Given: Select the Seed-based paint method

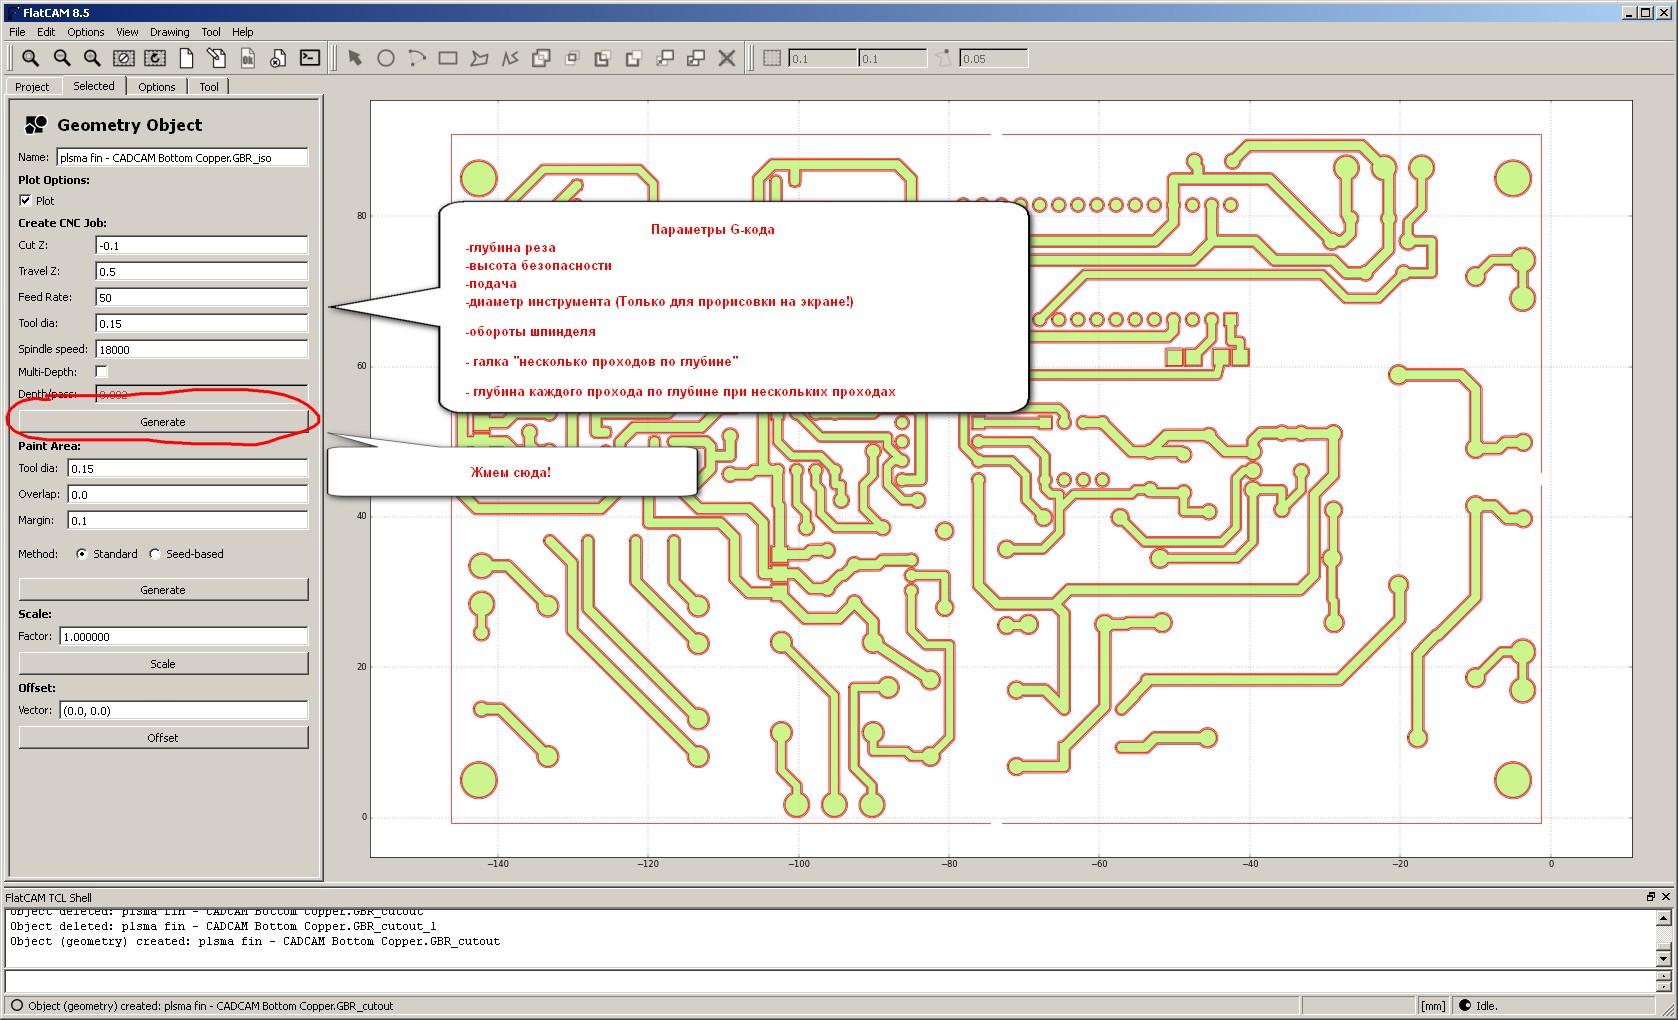Looking at the screenshot, I should coord(155,554).
